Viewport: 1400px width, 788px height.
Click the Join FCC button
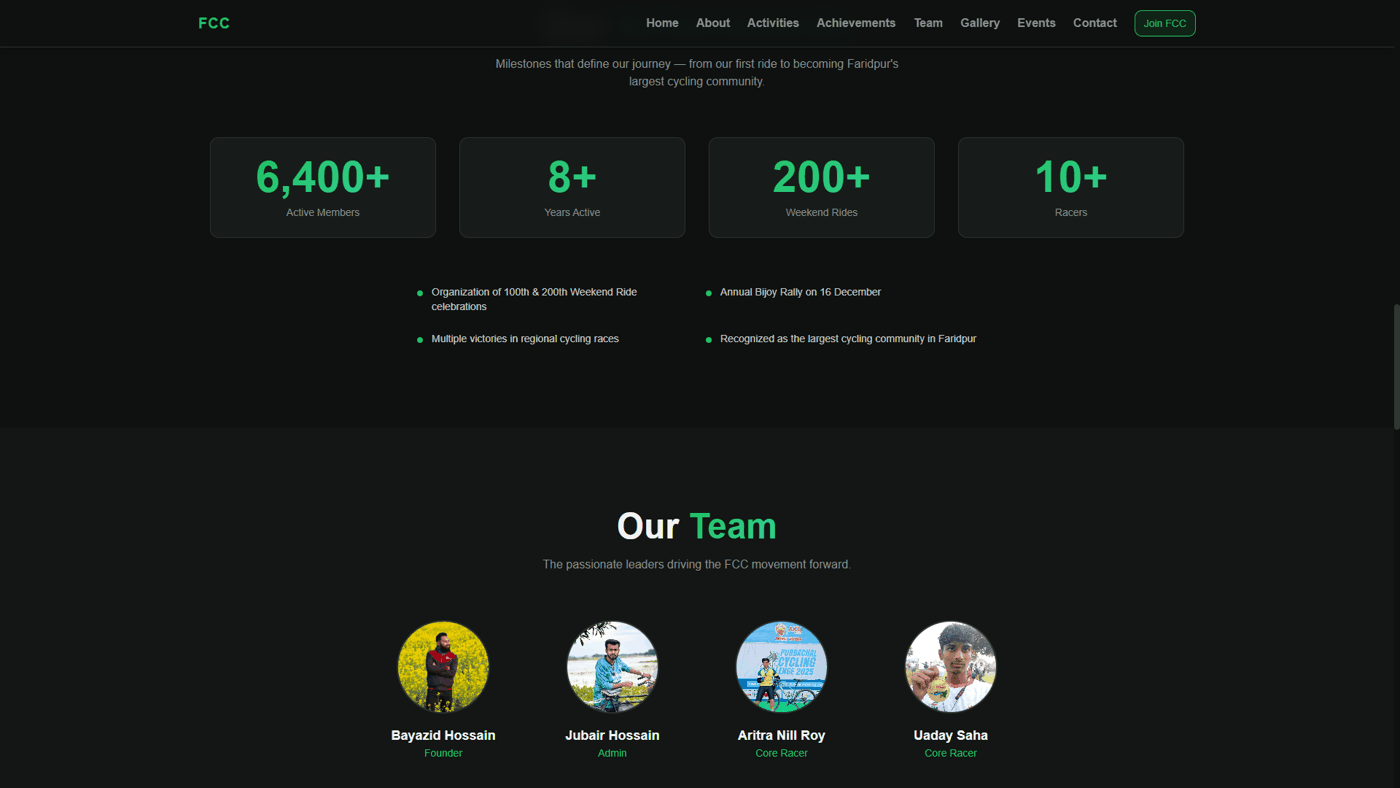pos(1165,23)
